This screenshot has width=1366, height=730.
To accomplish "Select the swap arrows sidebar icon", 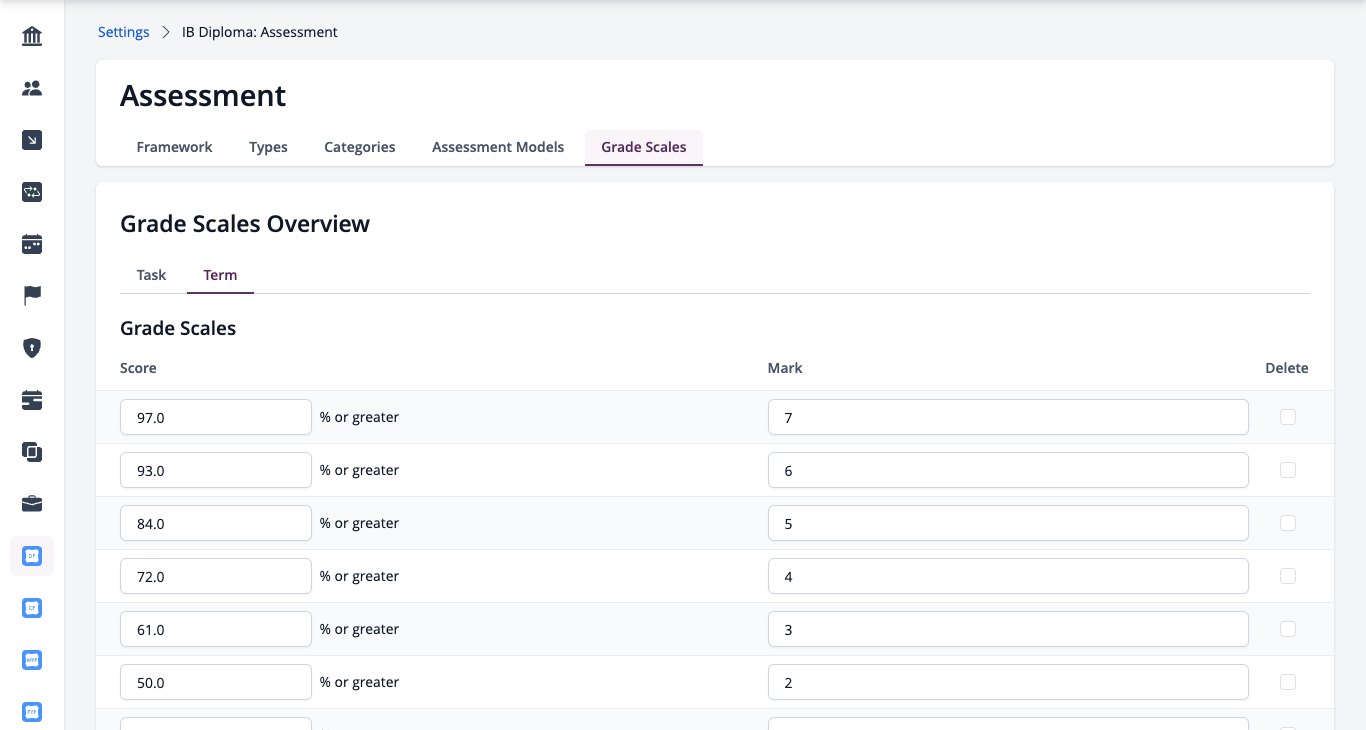I will point(32,192).
